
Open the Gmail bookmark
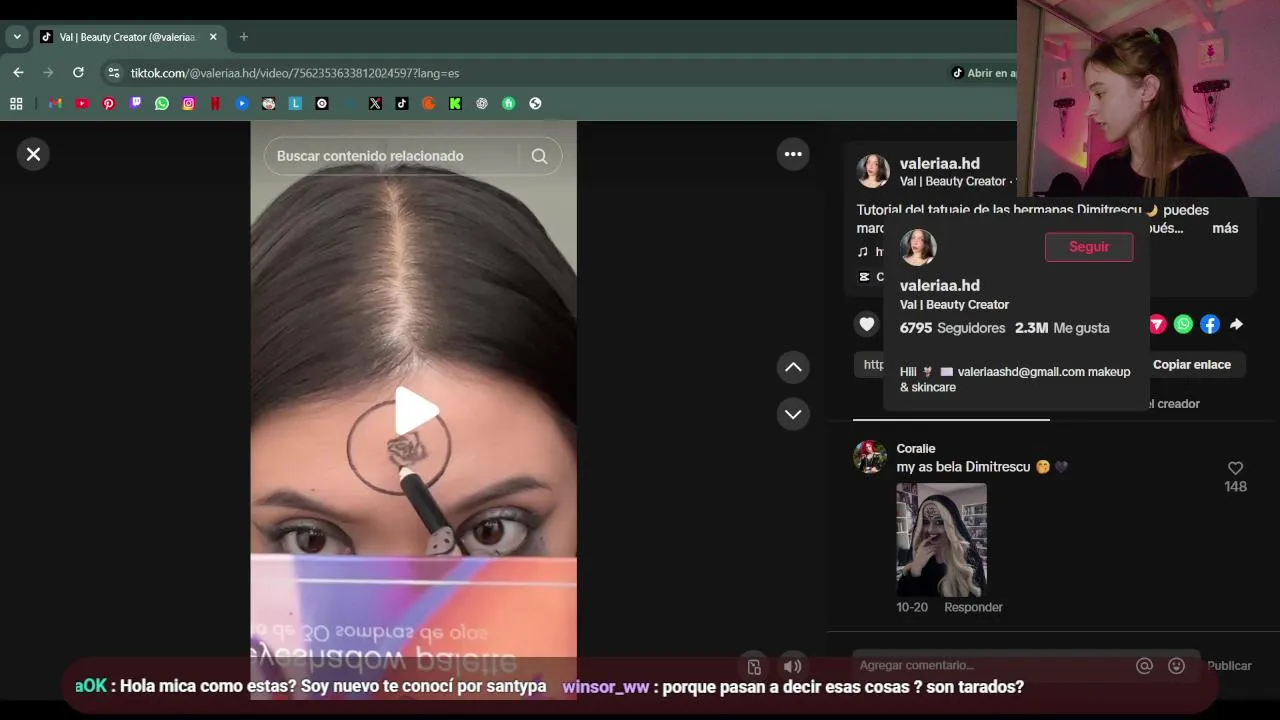(x=55, y=103)
